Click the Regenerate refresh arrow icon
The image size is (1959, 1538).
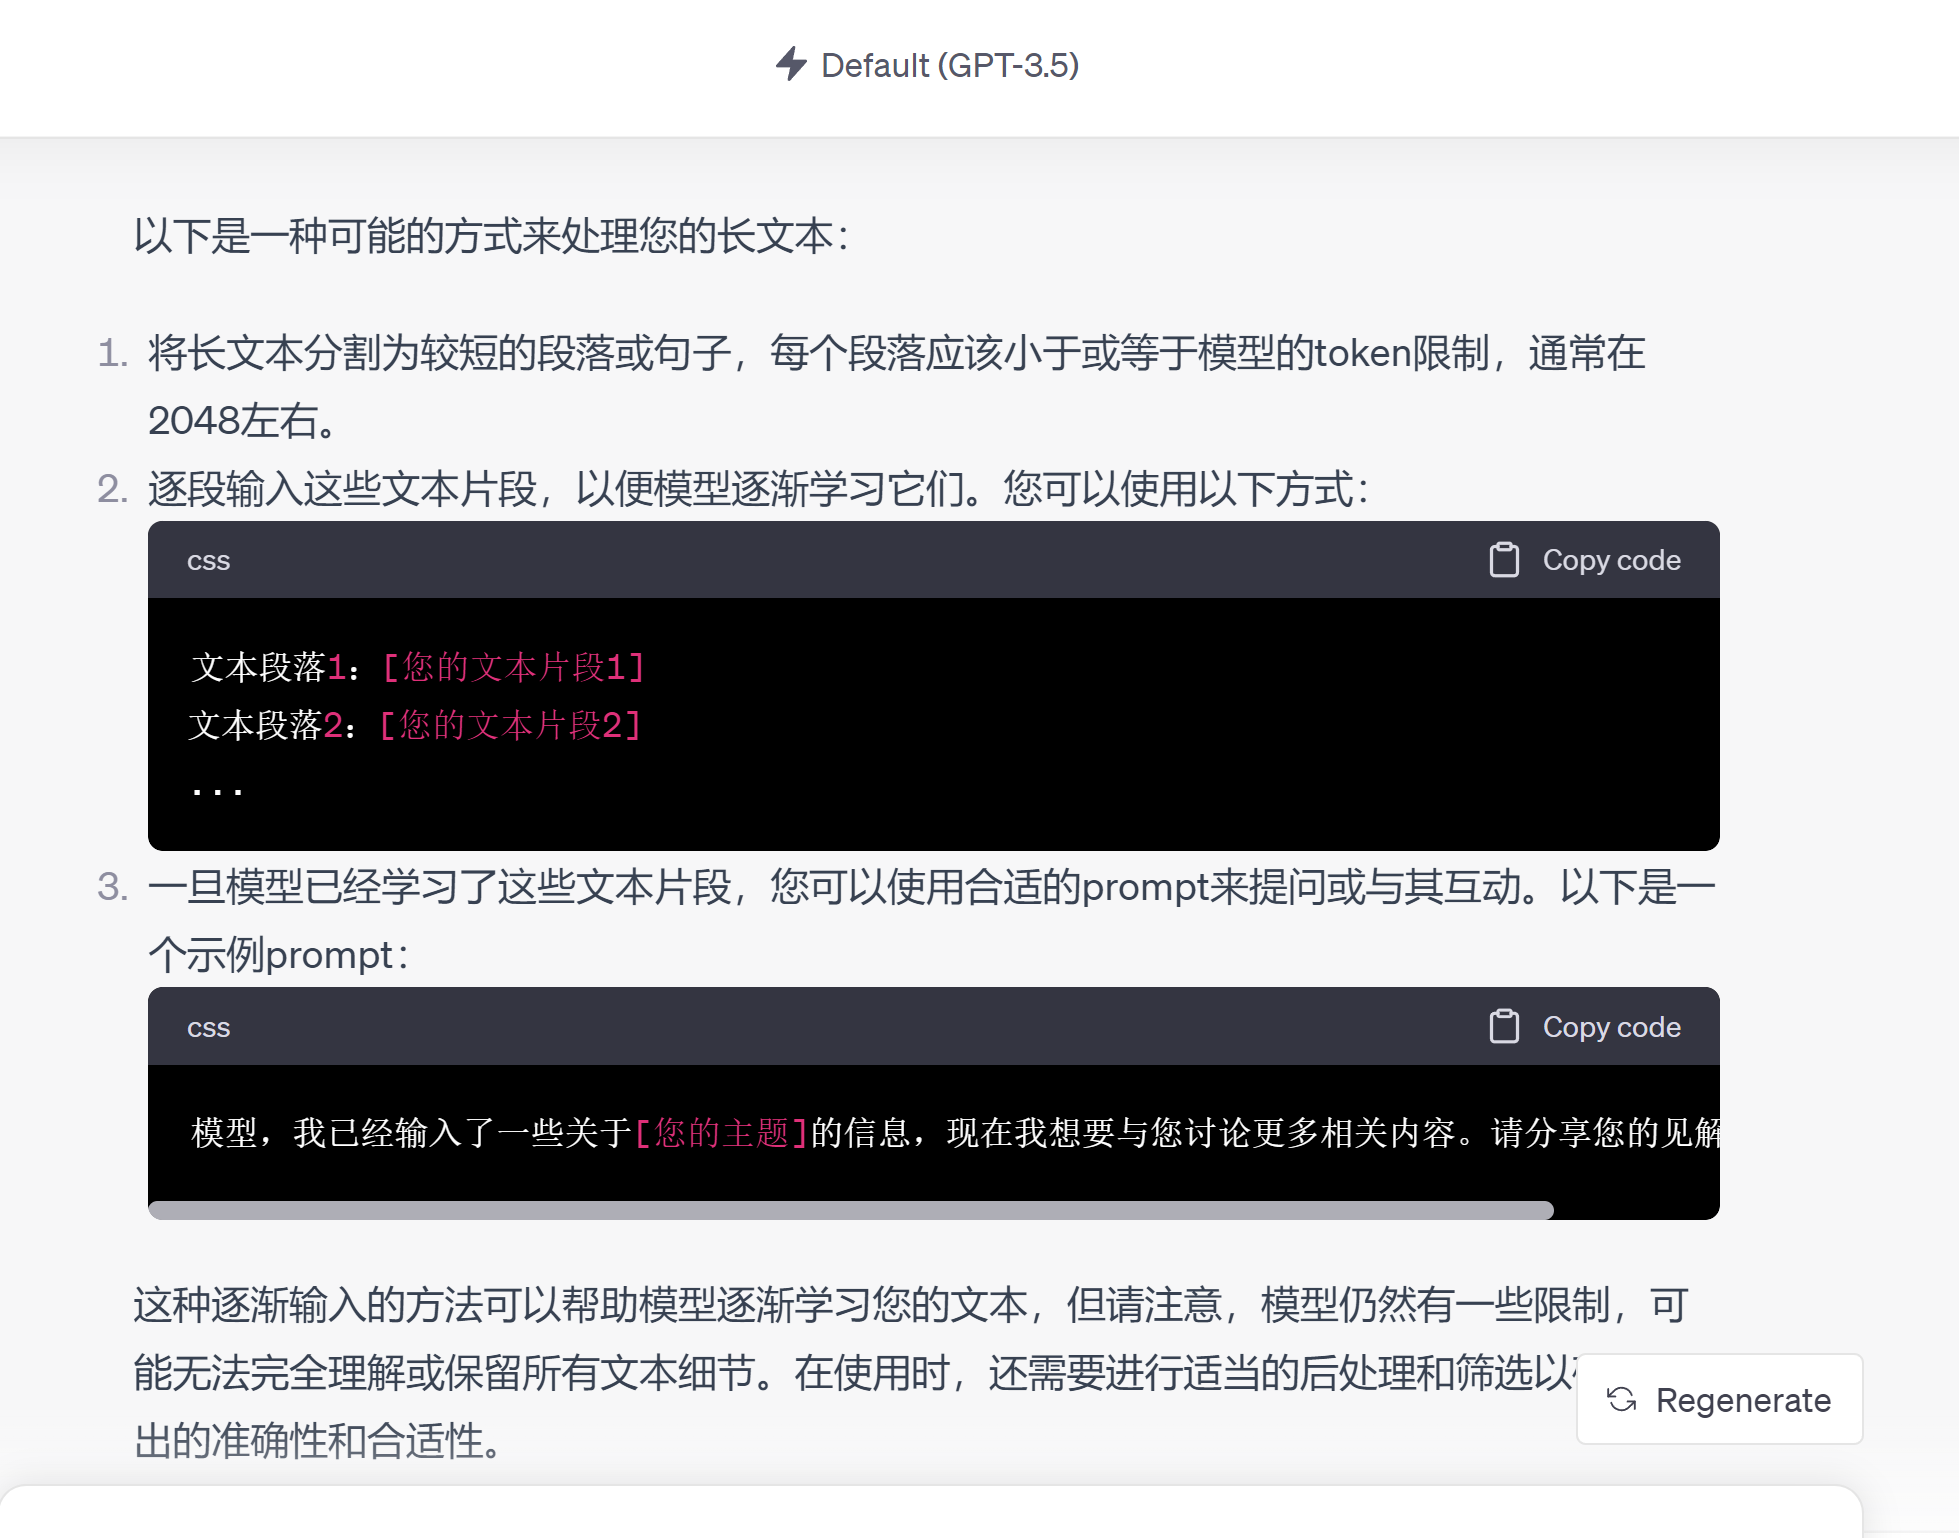pos(1622,1400)
